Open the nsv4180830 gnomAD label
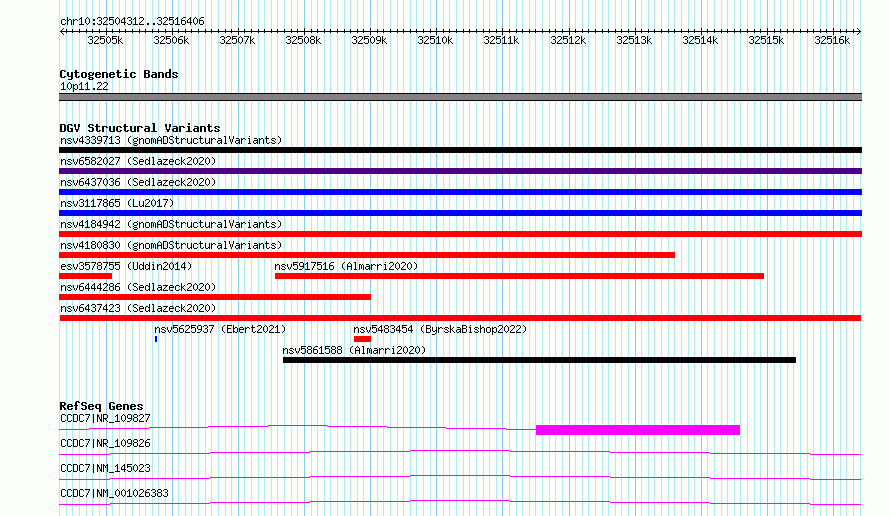 tap(171, 245)
